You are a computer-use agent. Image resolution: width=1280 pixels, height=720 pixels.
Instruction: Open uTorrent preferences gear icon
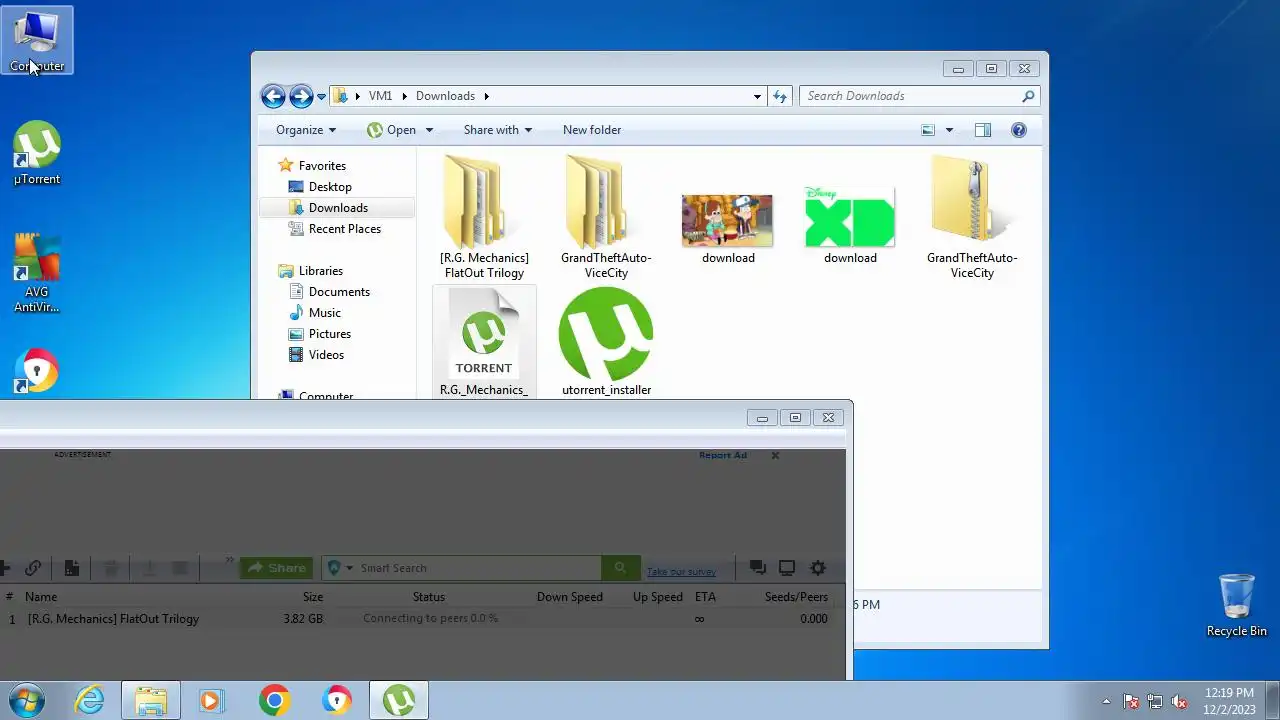818,568
